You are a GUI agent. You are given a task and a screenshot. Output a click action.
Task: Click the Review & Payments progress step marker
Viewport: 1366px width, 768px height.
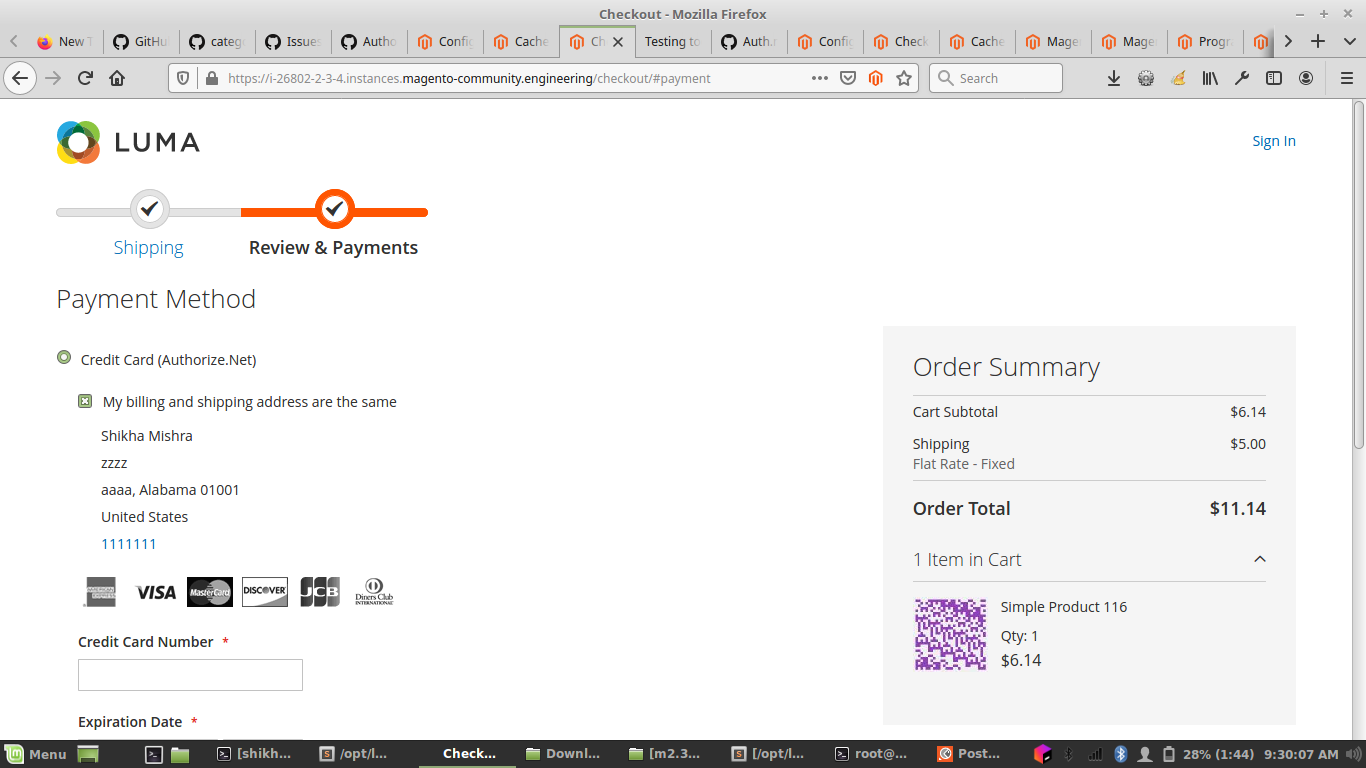coord(335,209)
